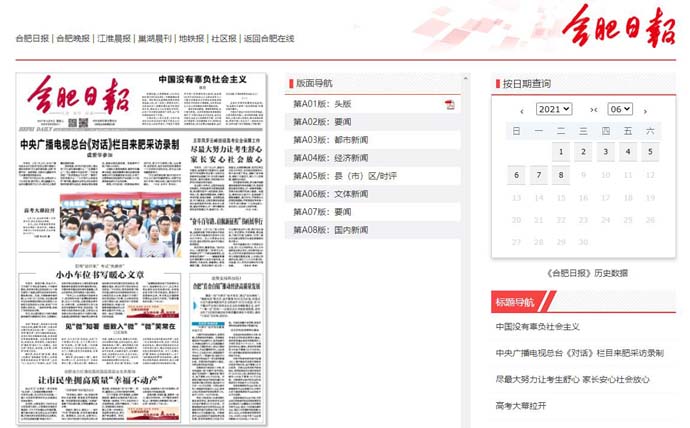Pick June 2 in the calendar

point(584,152)
